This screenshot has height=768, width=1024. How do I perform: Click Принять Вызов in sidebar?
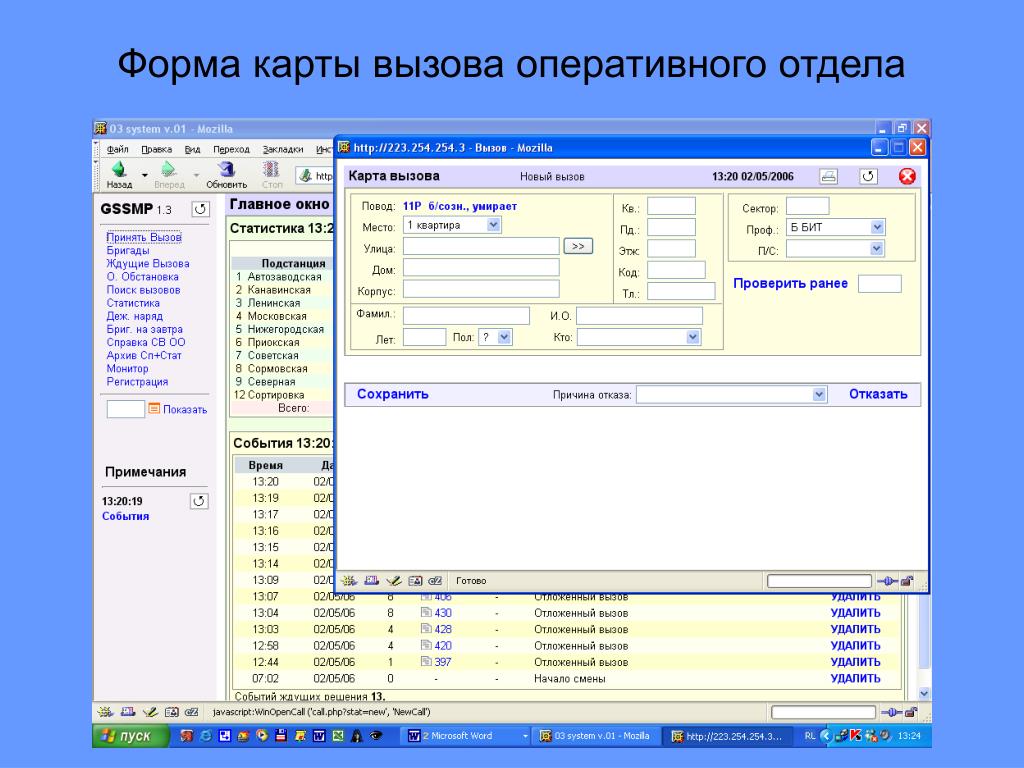click(x=144, y=237)
